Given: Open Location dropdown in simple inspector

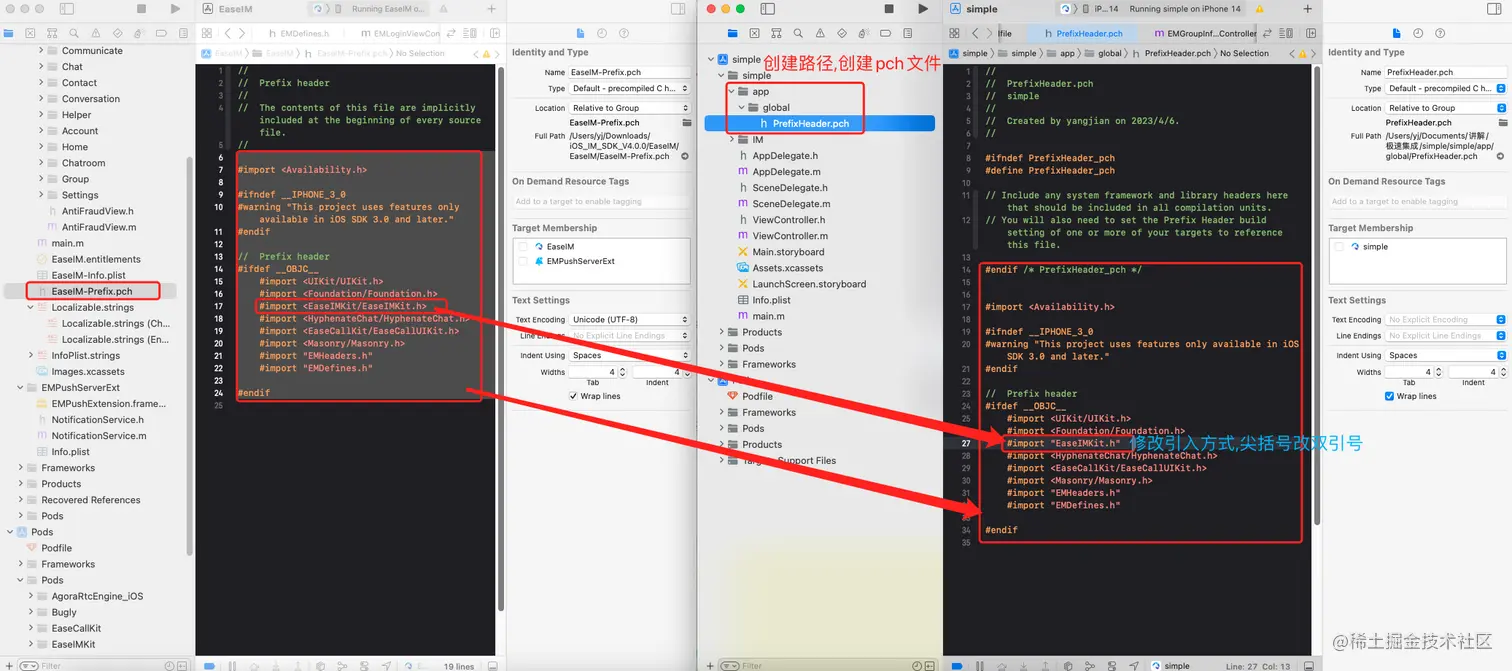Looking at the screenshot, I should [x=1445, y=108].
